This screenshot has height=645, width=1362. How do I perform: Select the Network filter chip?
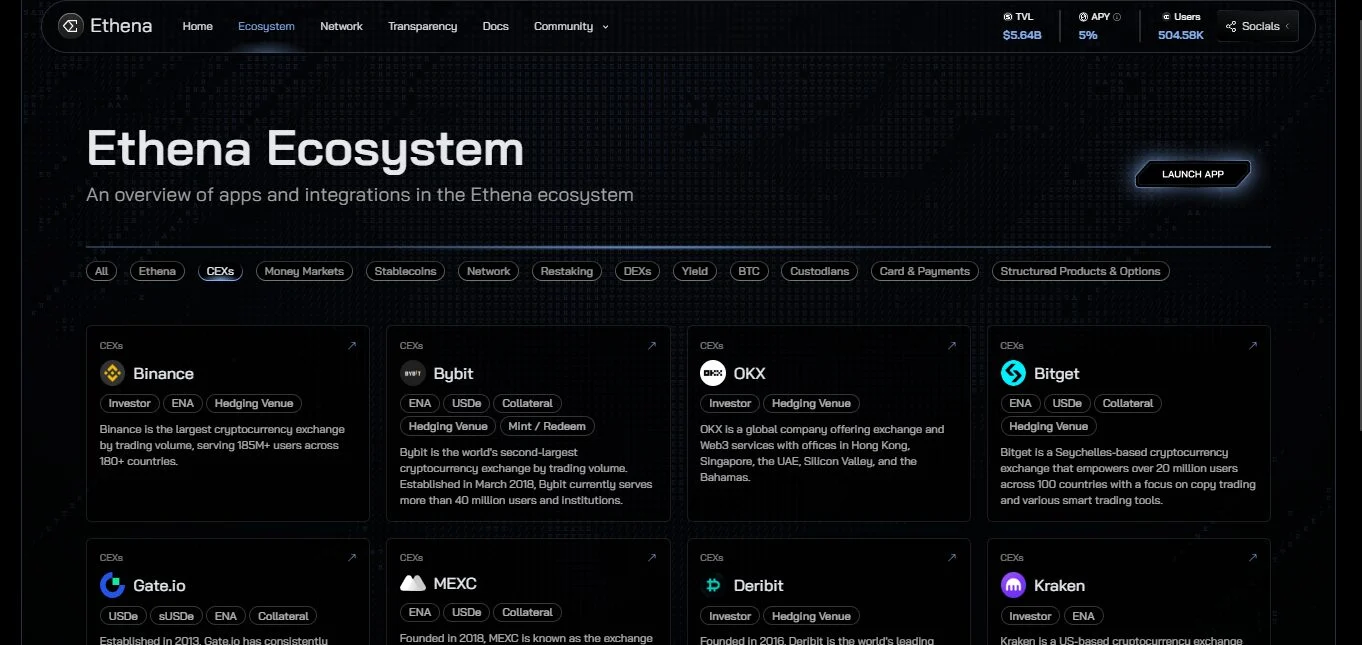coord(489,271)
